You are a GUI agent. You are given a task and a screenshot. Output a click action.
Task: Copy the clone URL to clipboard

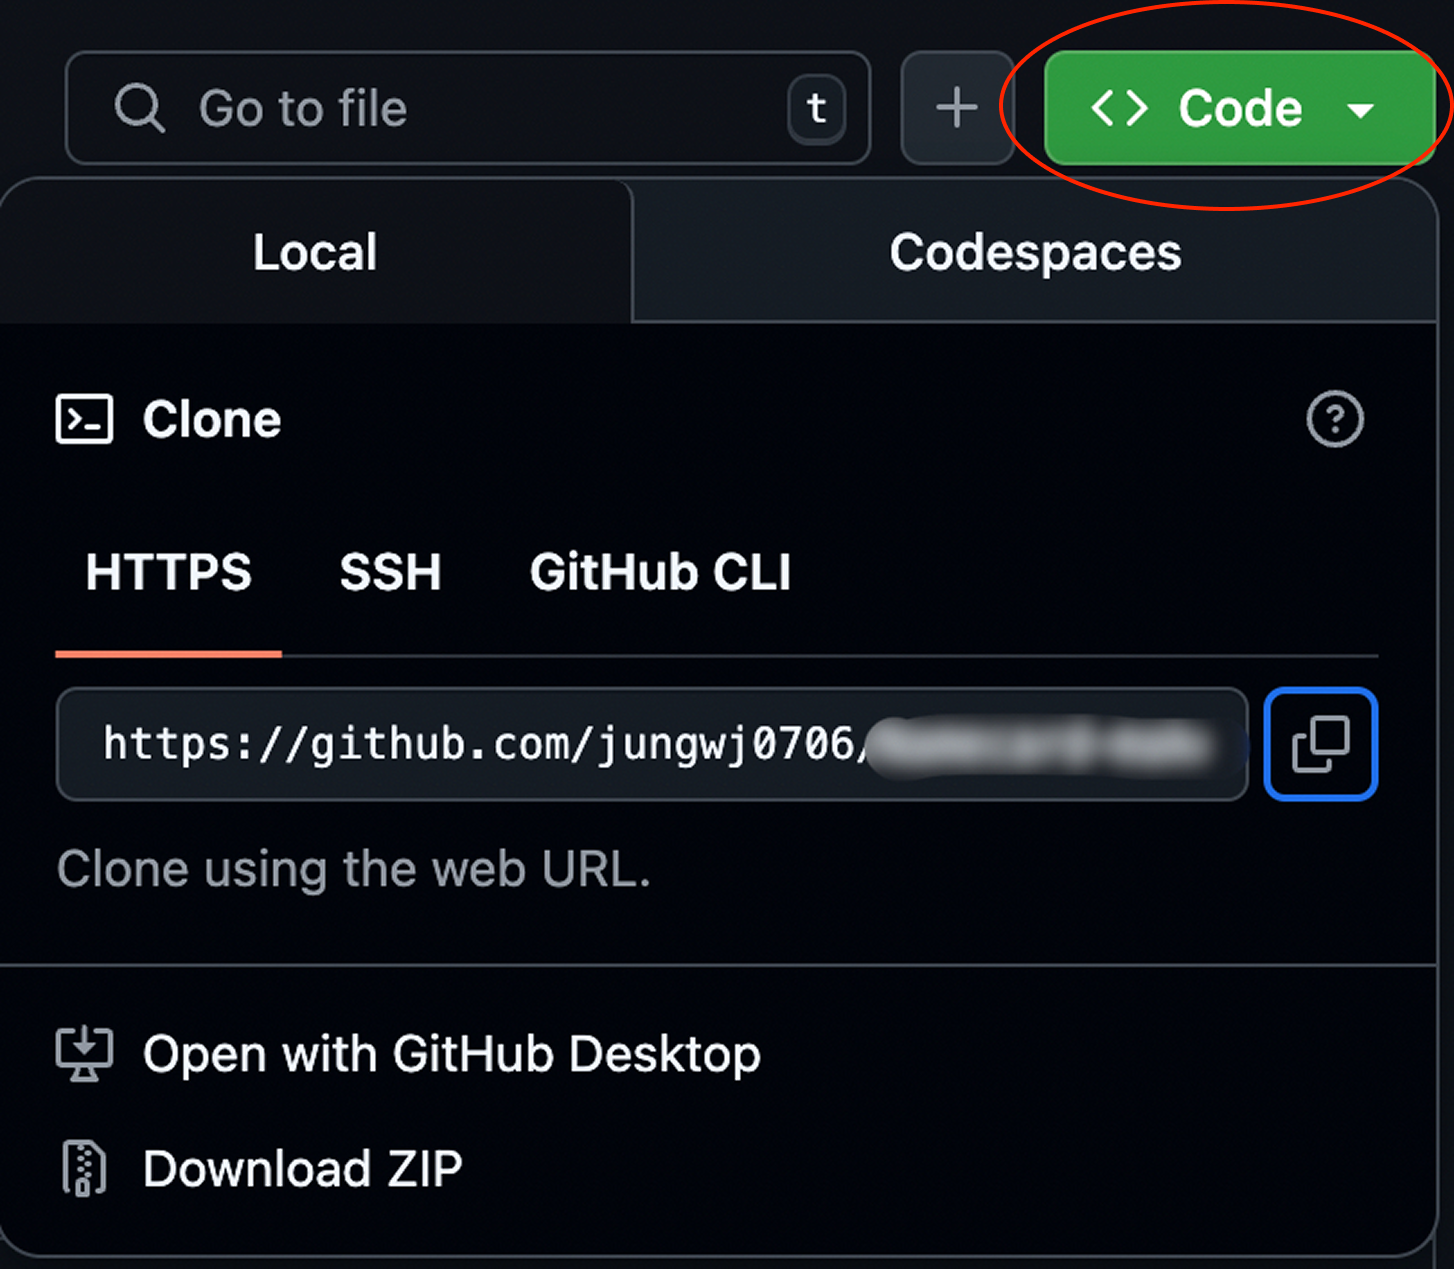[x=1321, y=744]
